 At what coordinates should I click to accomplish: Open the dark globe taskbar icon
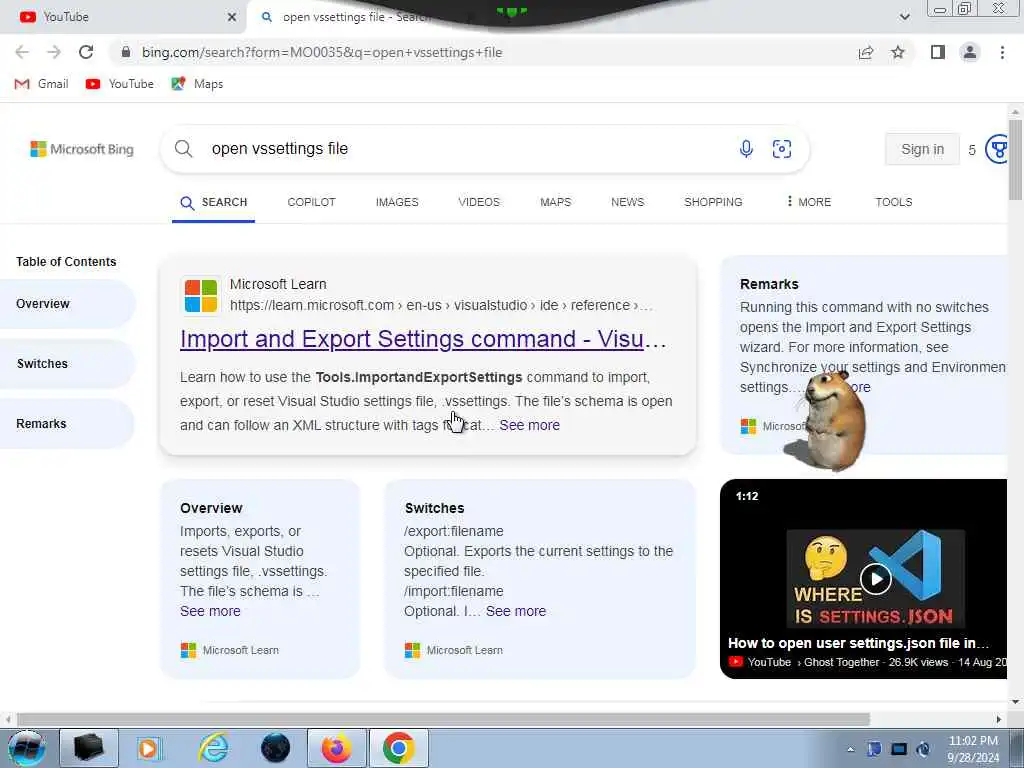tap(276, 748)
